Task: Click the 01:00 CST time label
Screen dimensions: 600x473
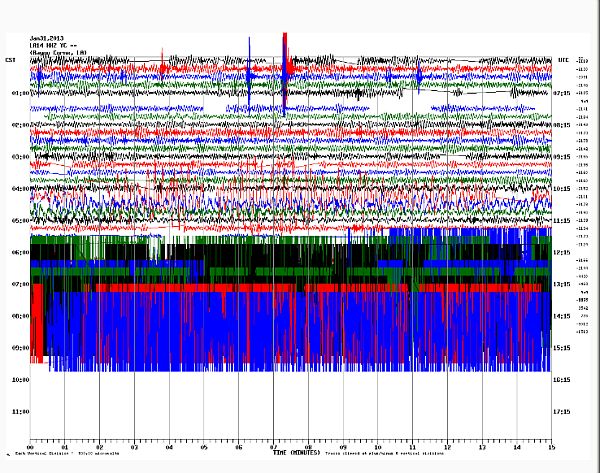Action: point(17,93)
